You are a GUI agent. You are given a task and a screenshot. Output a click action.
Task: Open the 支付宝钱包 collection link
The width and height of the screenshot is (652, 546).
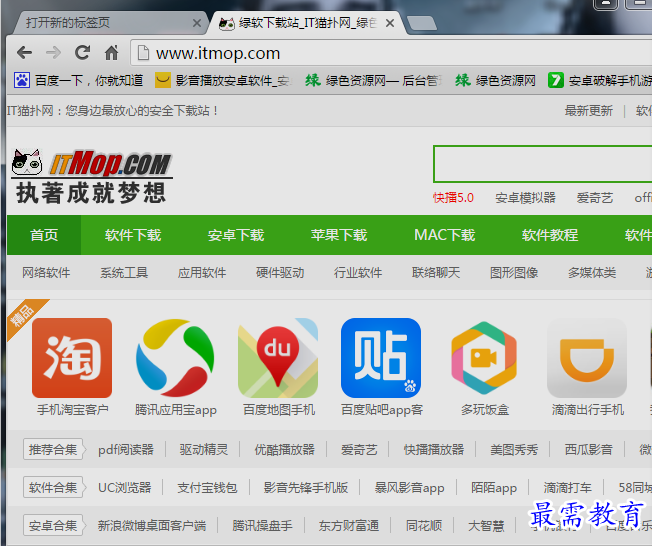tap(207, 487)
